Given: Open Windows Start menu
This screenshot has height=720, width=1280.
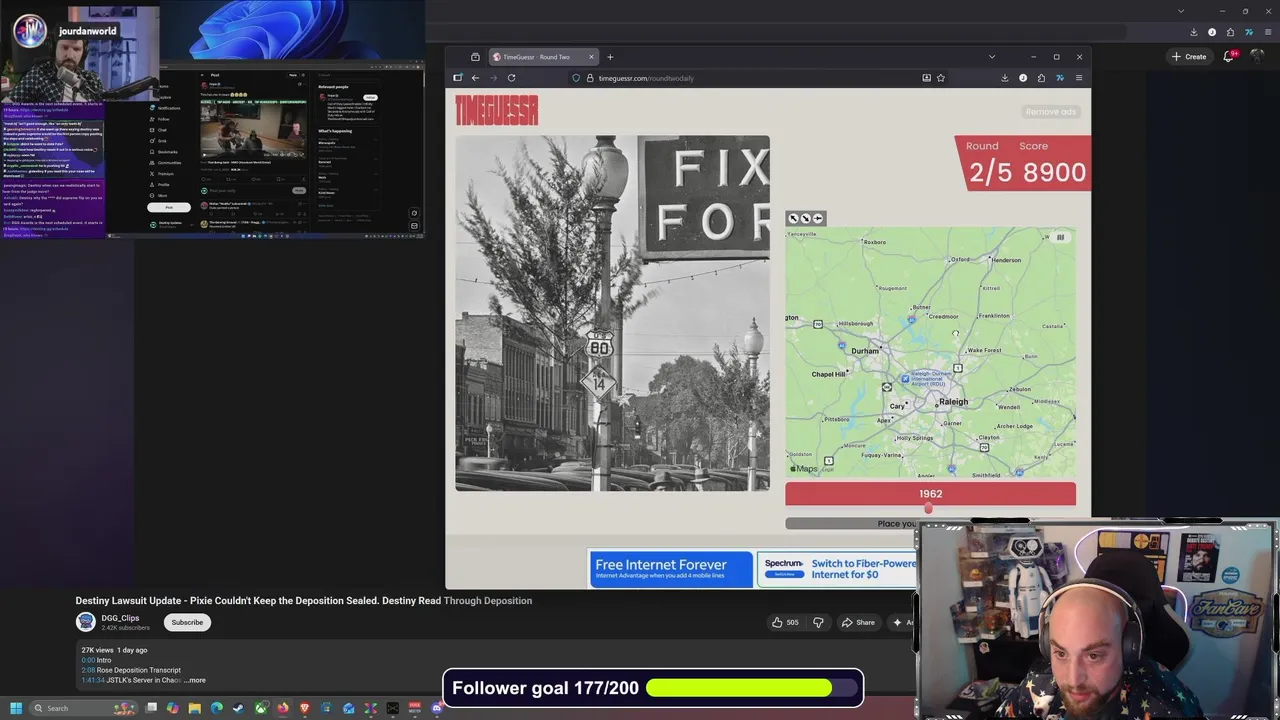Looking at the screenshot, I should coord(15,708).
